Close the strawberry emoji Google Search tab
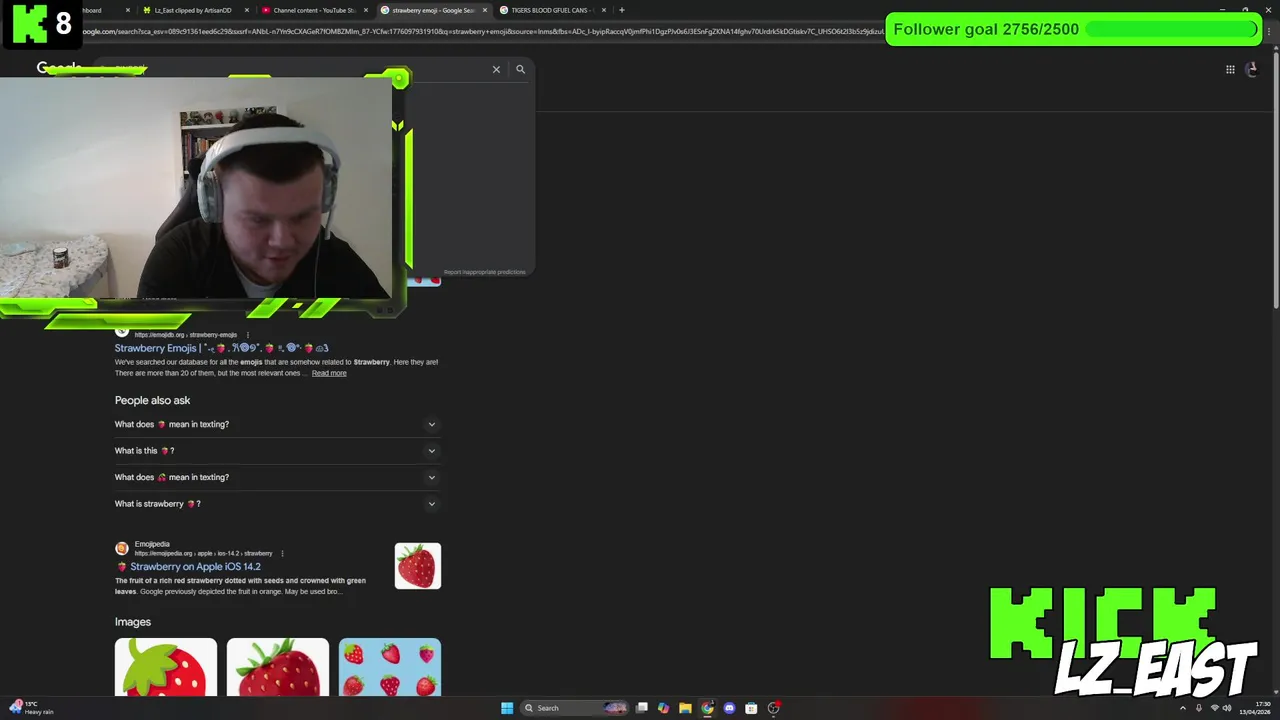Image resolution: width=1280 pixels, height=720 pixels. click(x=485, y=10)
